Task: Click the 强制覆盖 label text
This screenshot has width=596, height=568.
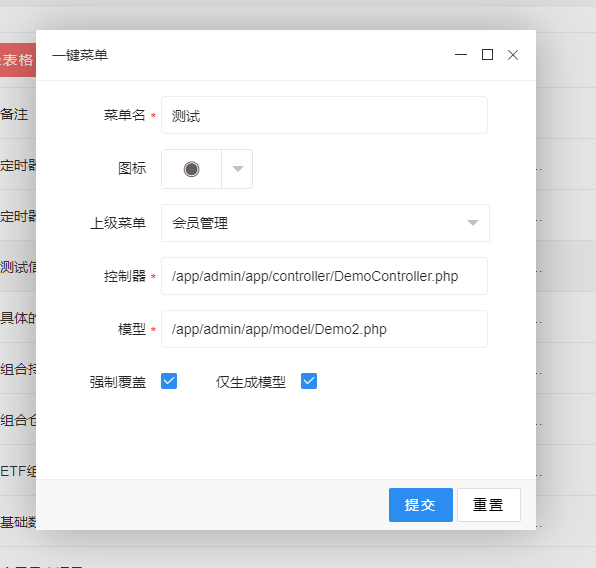Action: tap(118, 382)
